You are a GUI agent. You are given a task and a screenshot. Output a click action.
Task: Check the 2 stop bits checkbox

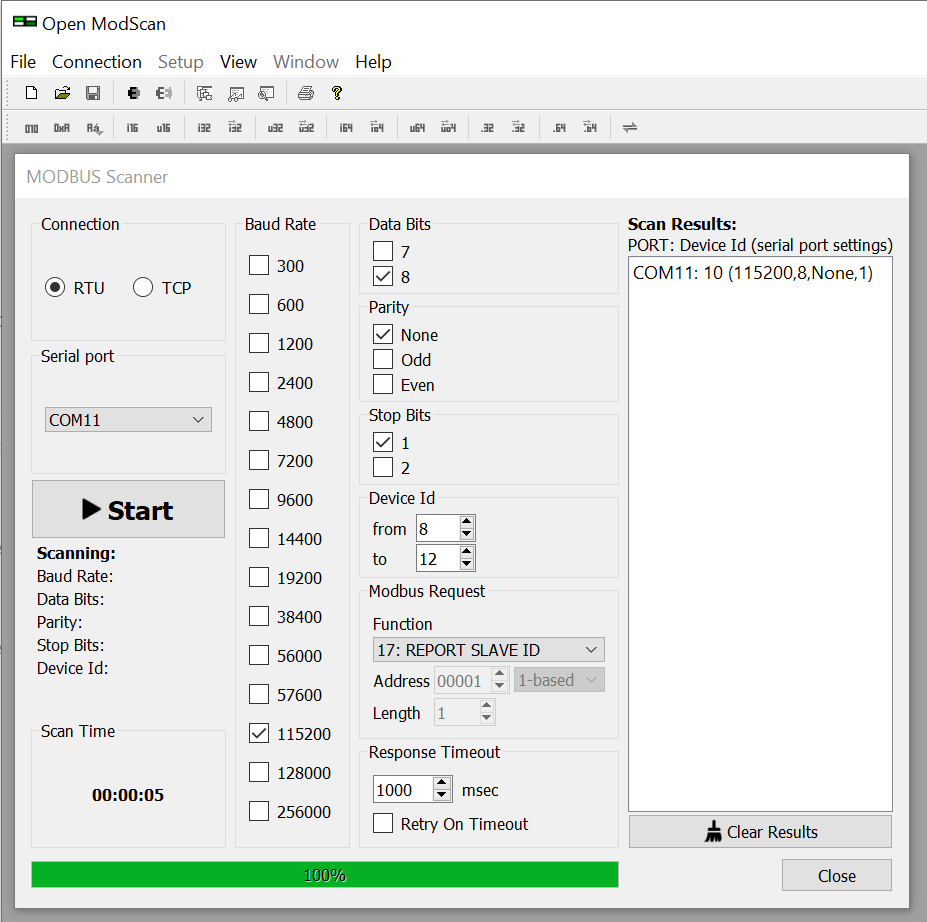[383, 468]
